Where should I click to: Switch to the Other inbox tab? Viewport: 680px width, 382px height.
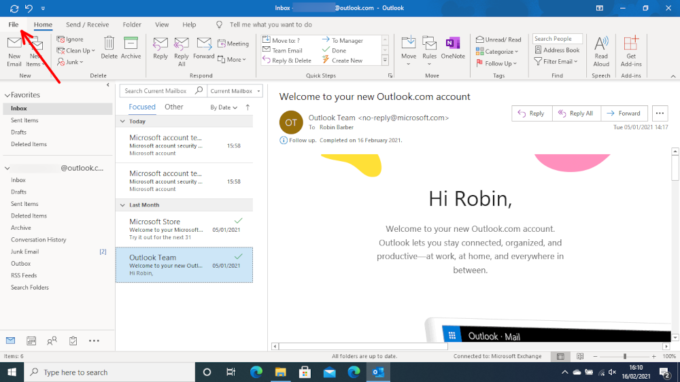point(173,107)
